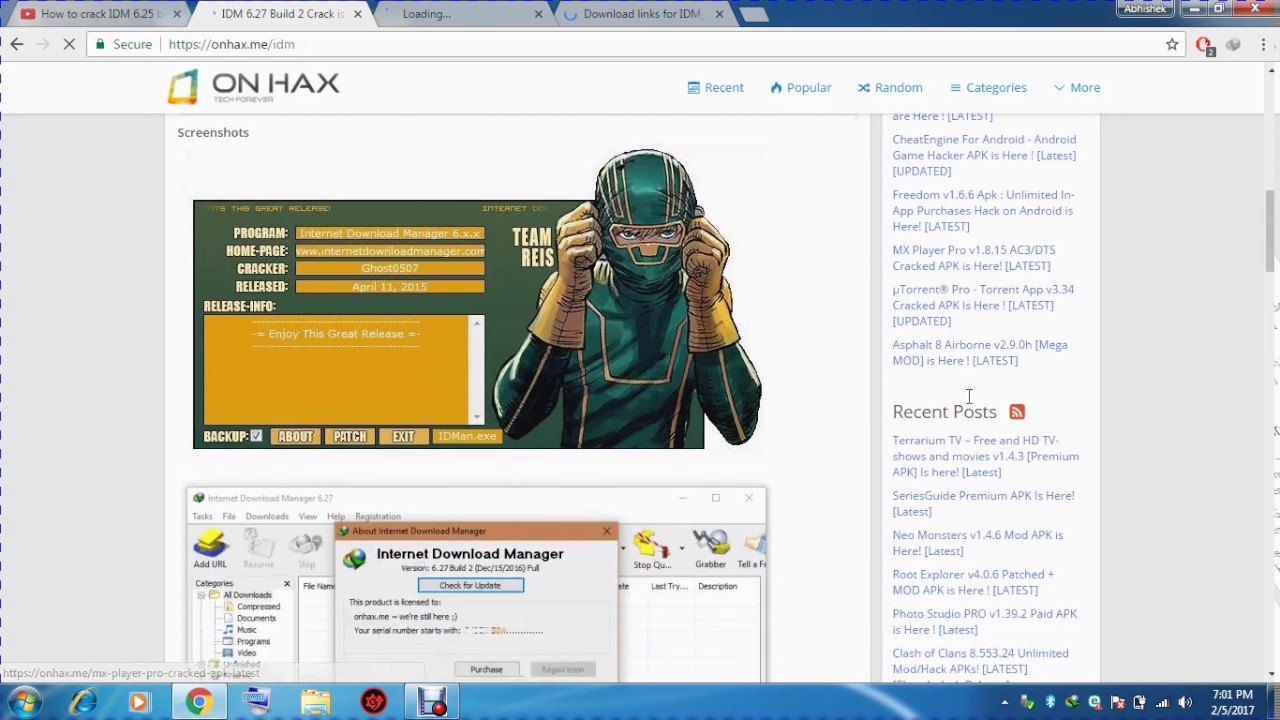The width and height of the screenshot is (1280, 720).
Task: Click the power/battery tray icon
Action: click(1139, 702)
